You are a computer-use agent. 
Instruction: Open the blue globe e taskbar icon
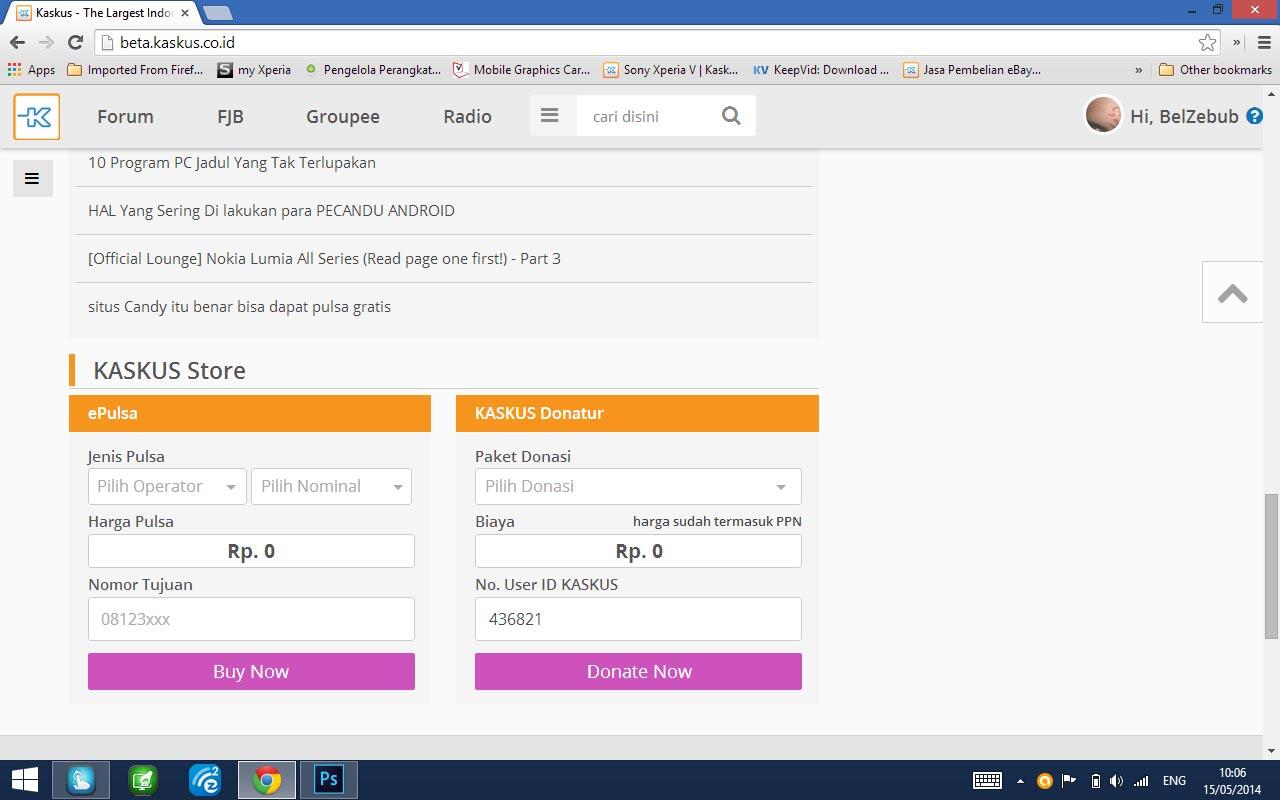coord(205,780)
